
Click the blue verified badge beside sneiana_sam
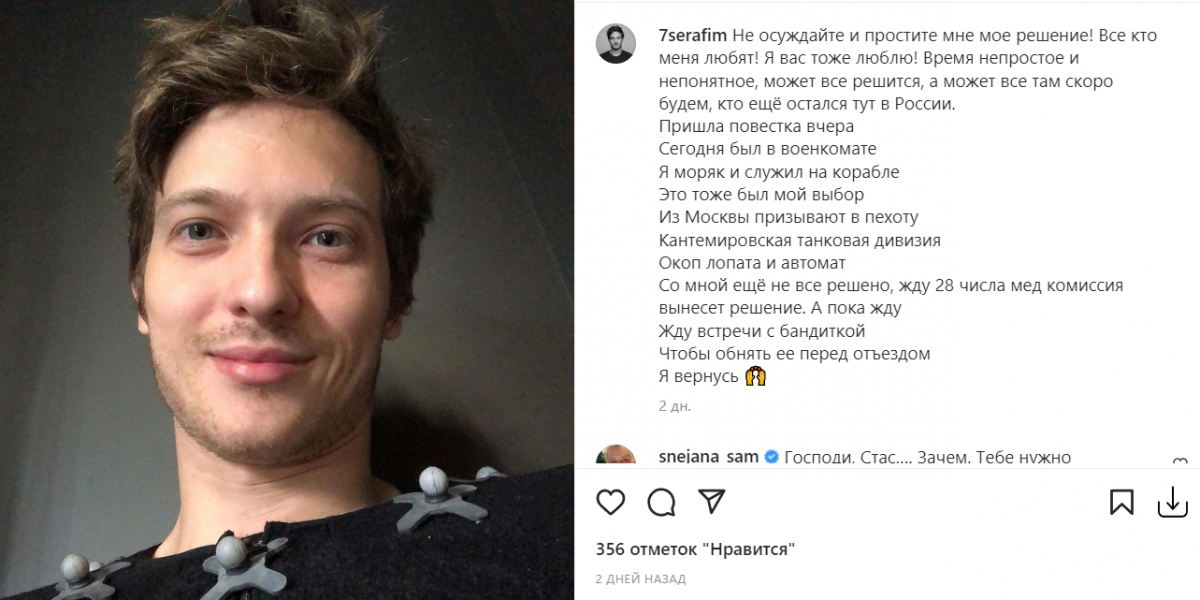[x=771, y=457]
